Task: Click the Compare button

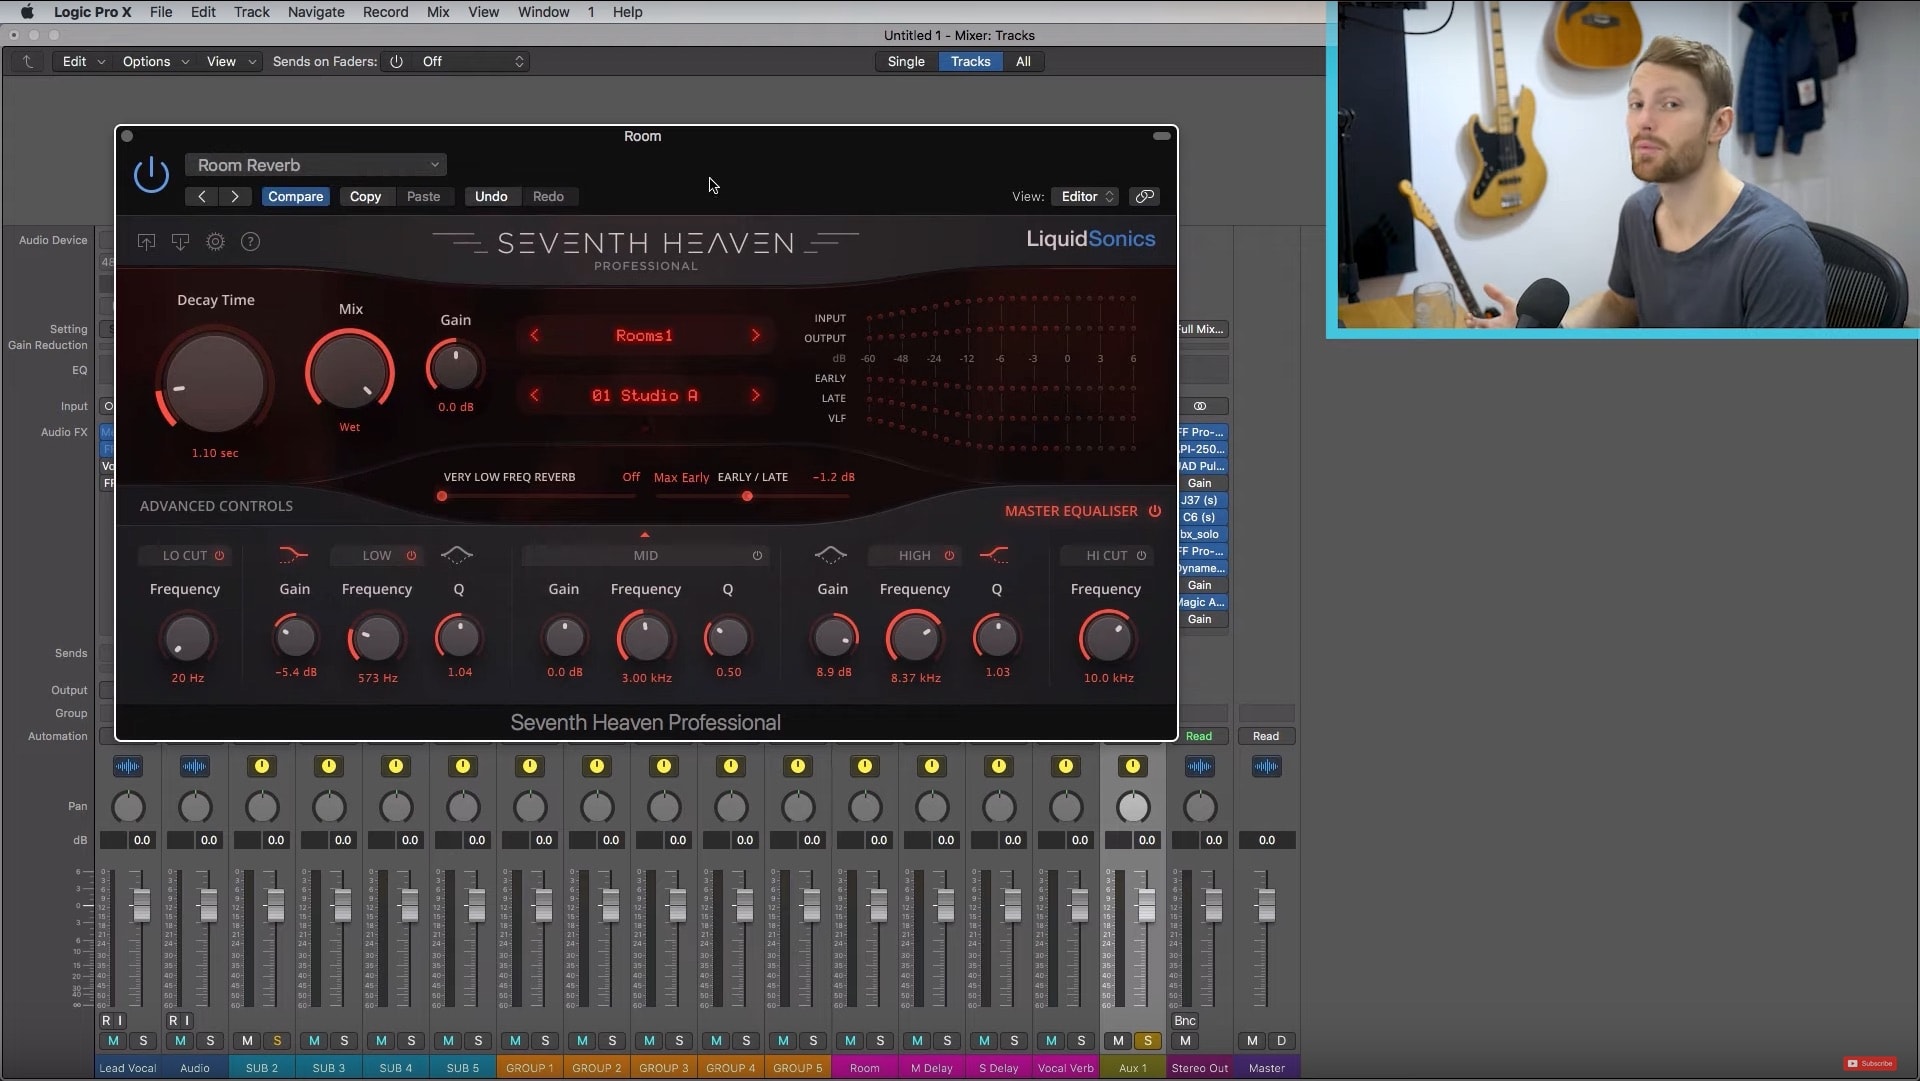Action: point(295,197)
